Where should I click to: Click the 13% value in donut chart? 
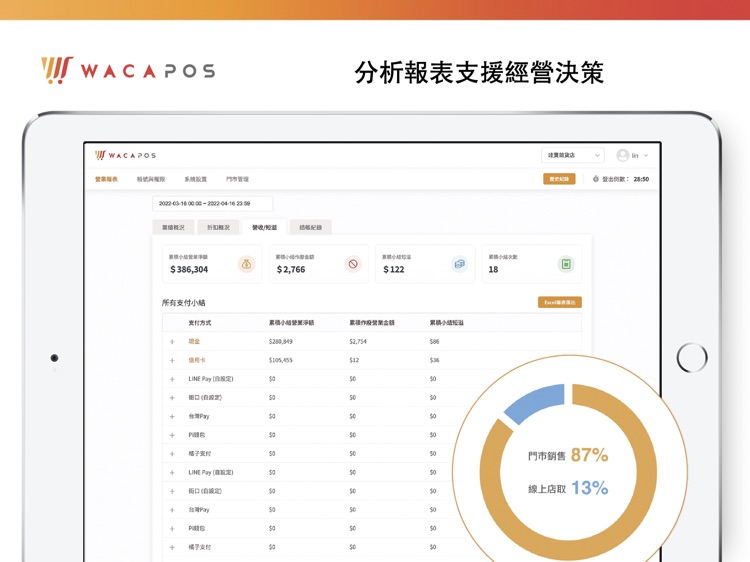[589, 488]
